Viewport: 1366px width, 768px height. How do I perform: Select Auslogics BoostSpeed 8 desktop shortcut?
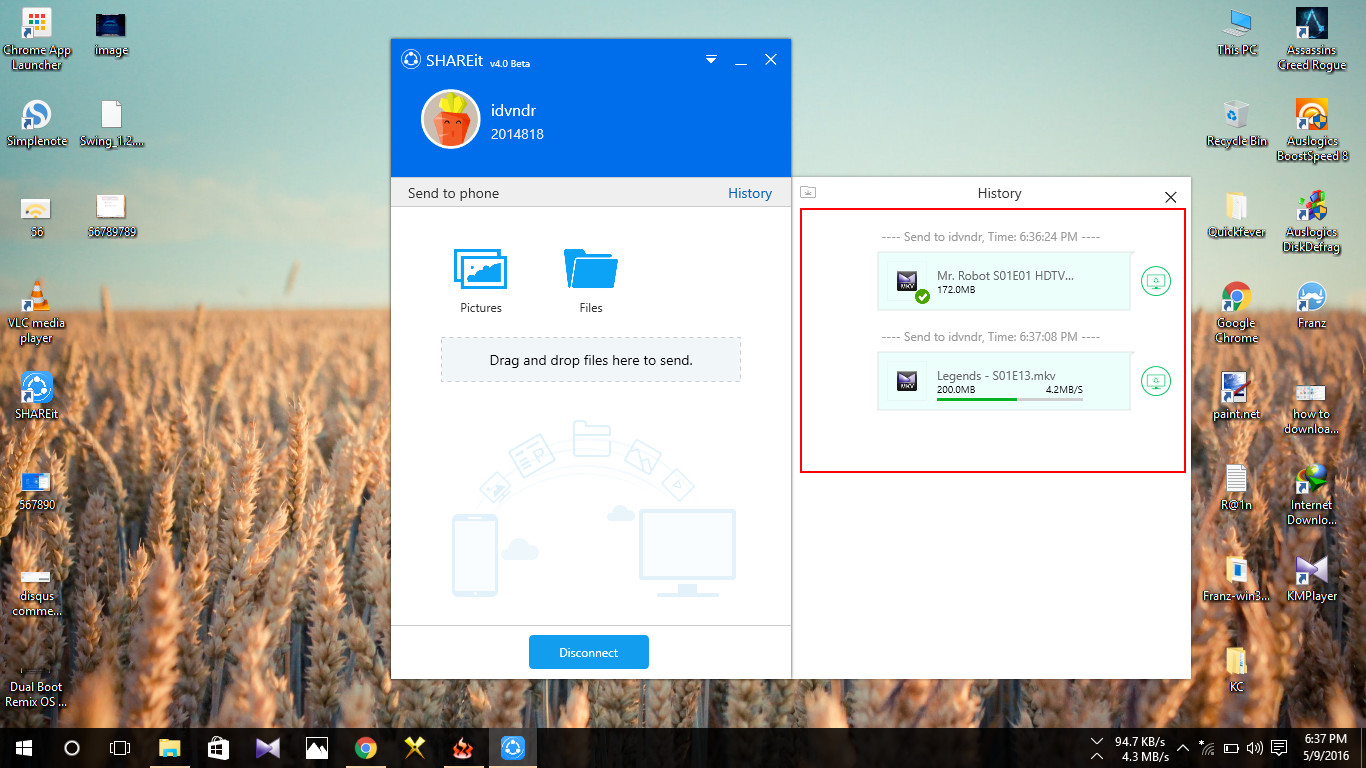tap(1311, 130)
